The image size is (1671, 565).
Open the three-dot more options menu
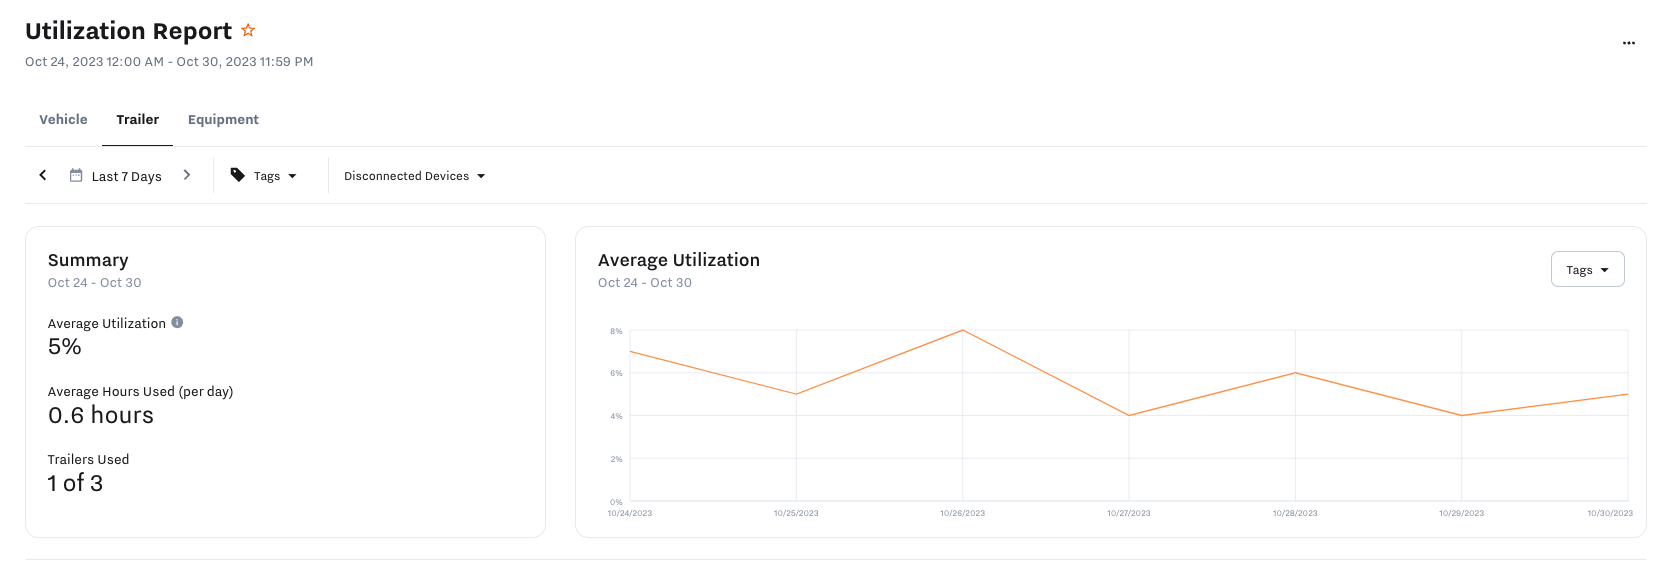(1628, 43)
